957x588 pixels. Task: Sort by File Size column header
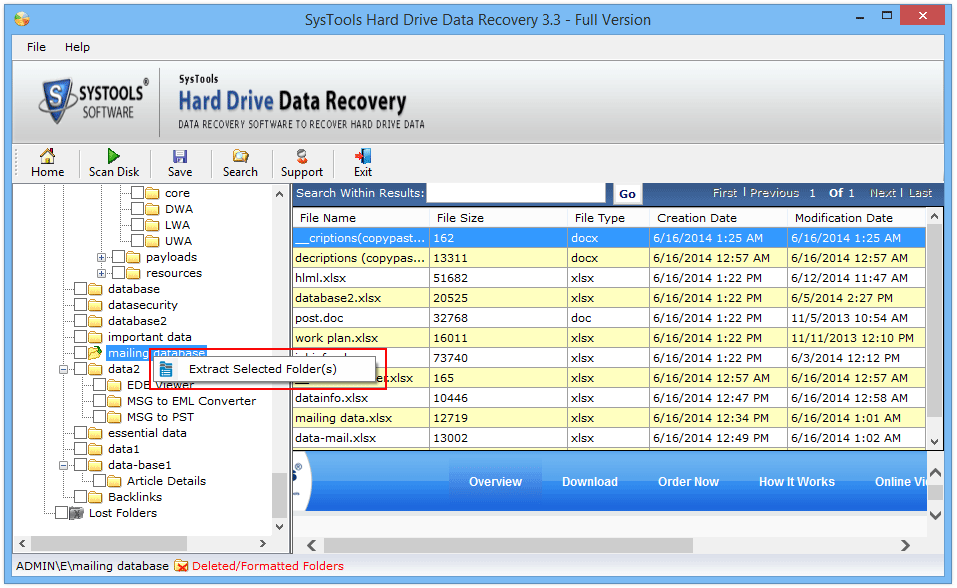[499, 218]
